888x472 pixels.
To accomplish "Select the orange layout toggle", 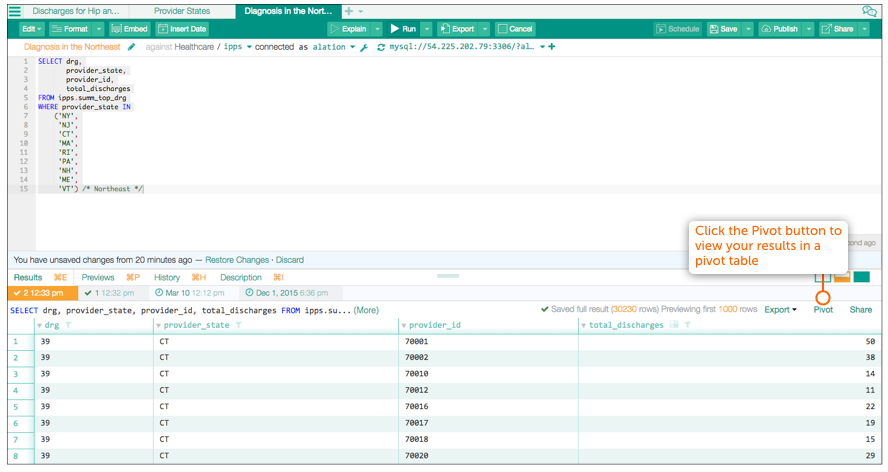I will (x=842, y=277).
